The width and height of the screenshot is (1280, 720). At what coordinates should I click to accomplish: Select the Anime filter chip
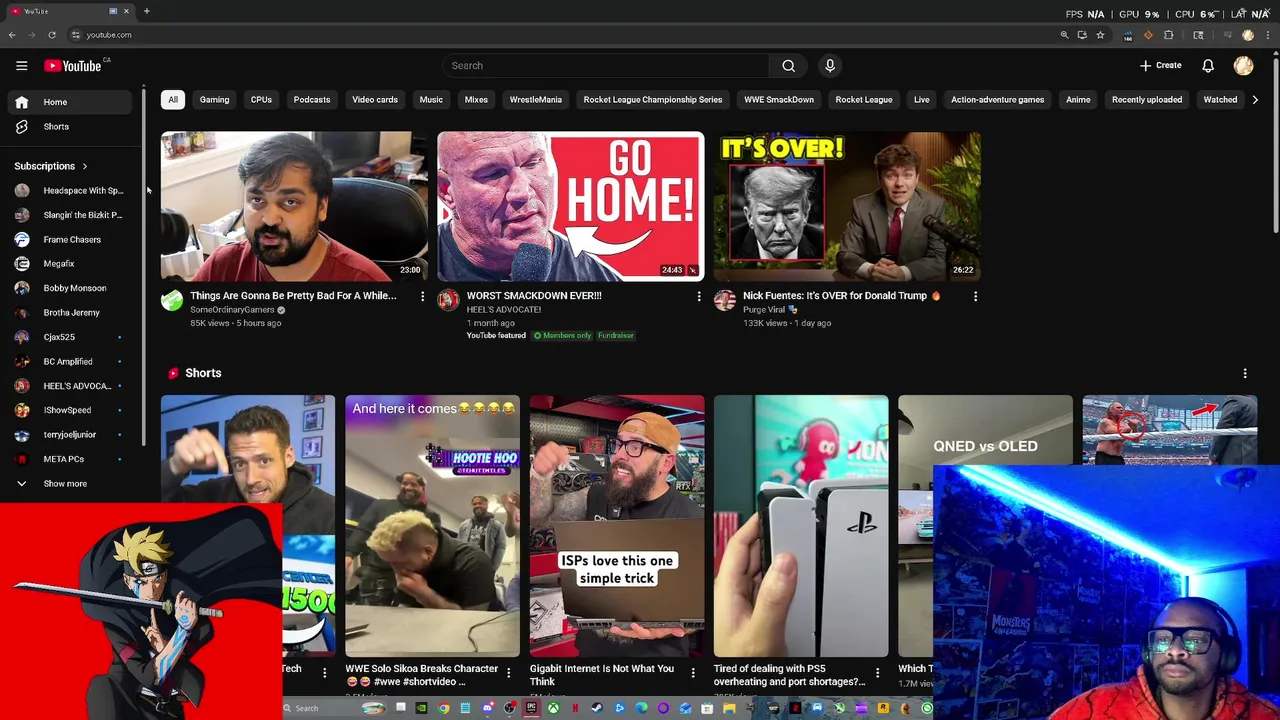[1078, 99]
